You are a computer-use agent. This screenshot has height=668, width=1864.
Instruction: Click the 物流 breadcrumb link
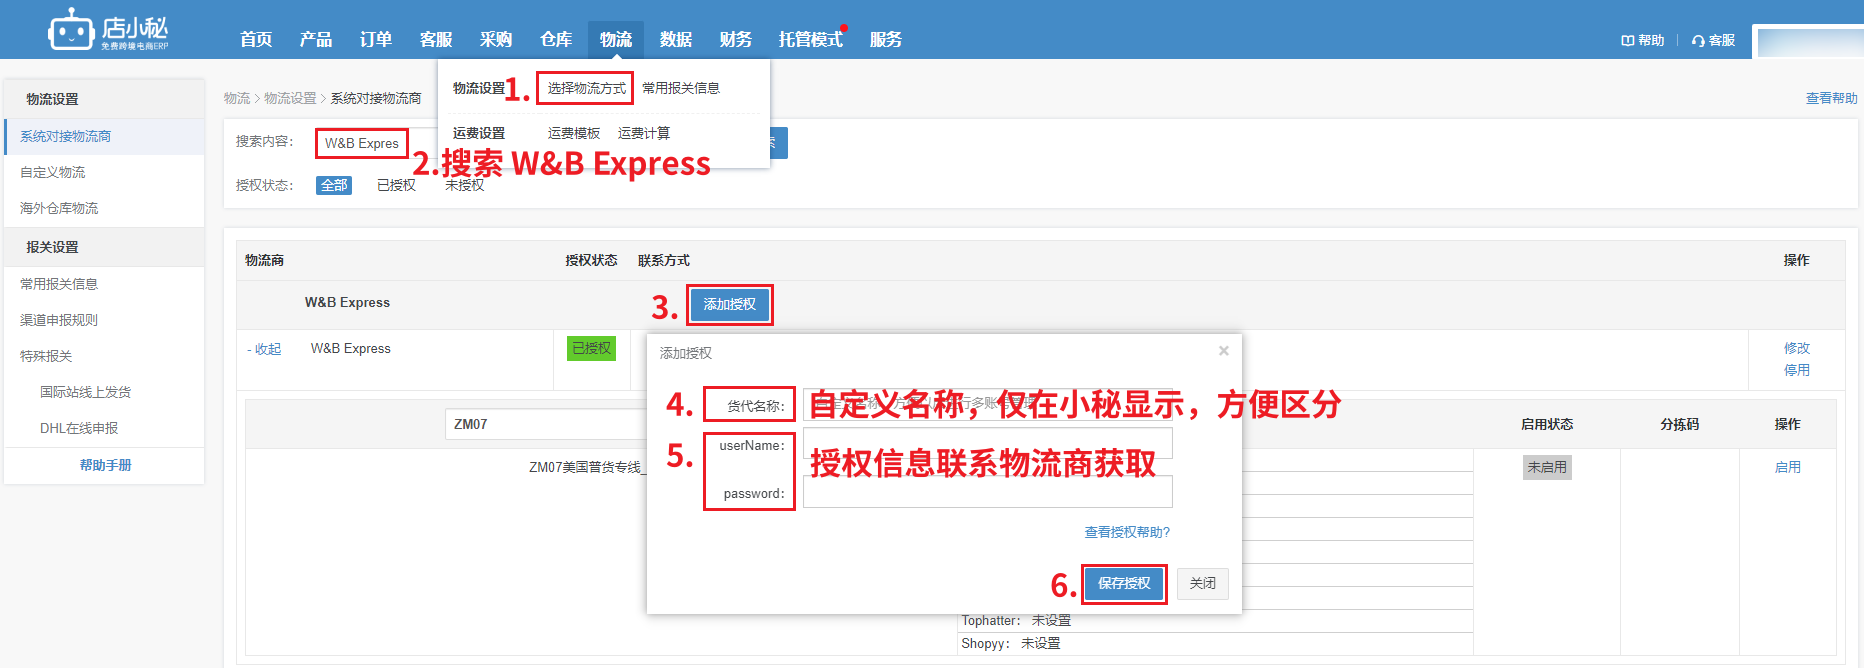237,98
